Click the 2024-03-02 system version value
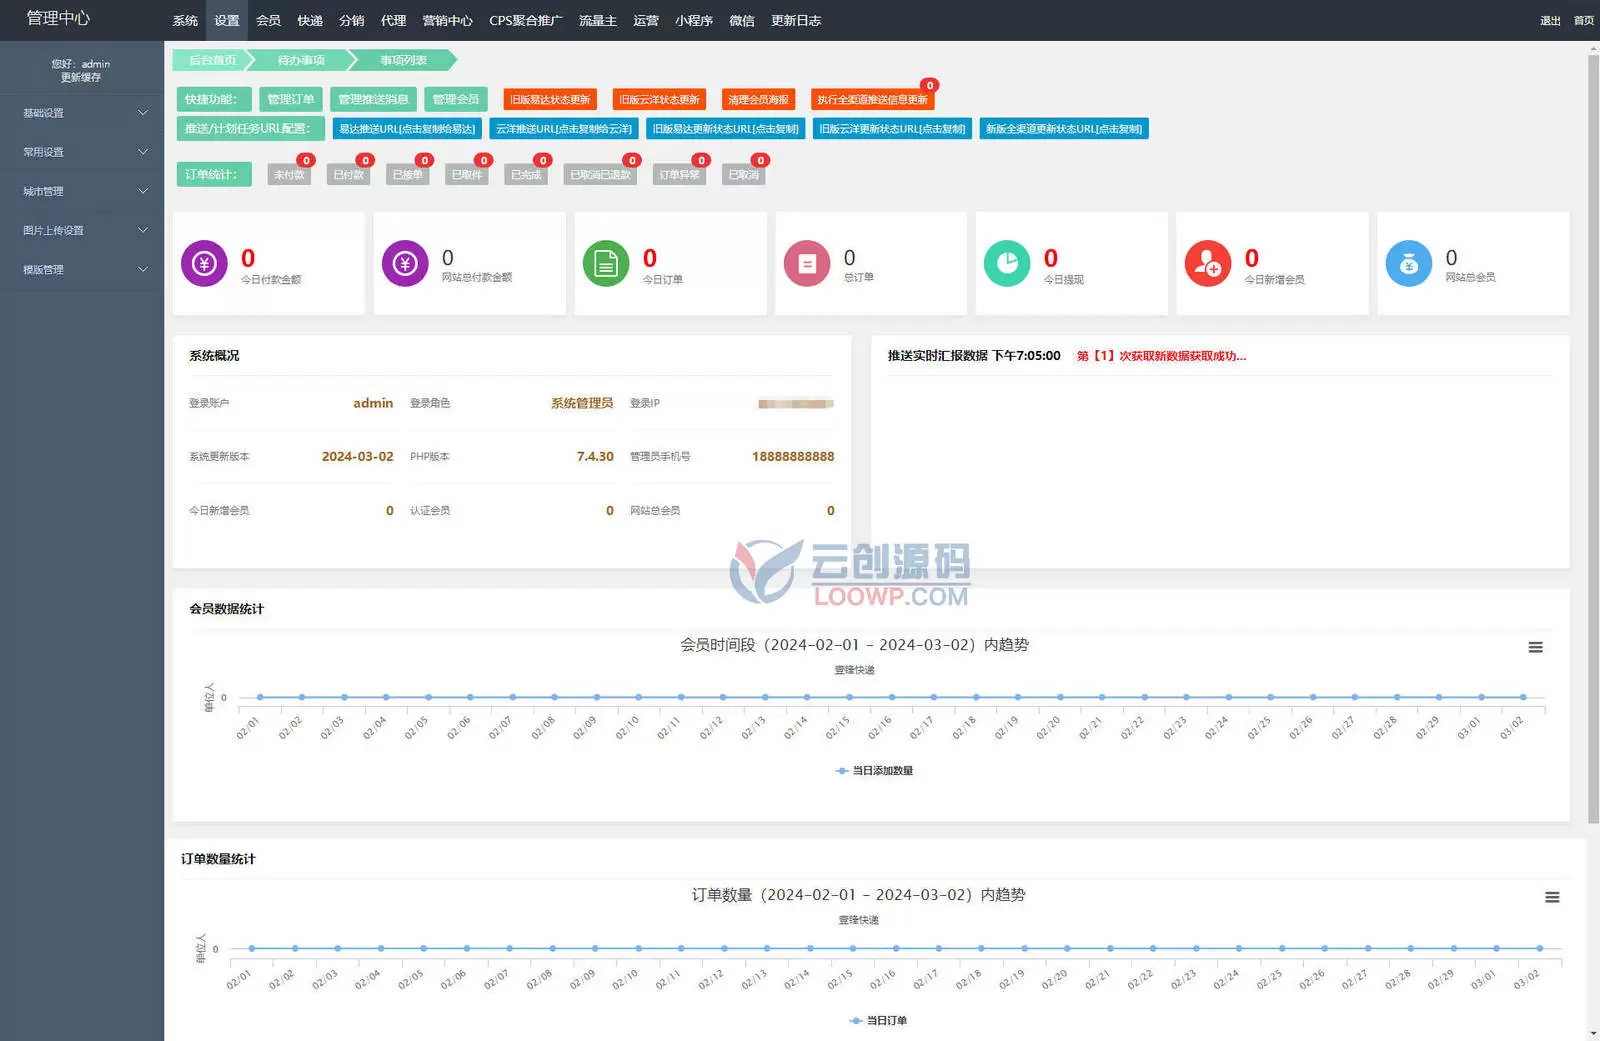This screenshot has height=1041, width=1600. 358,456
